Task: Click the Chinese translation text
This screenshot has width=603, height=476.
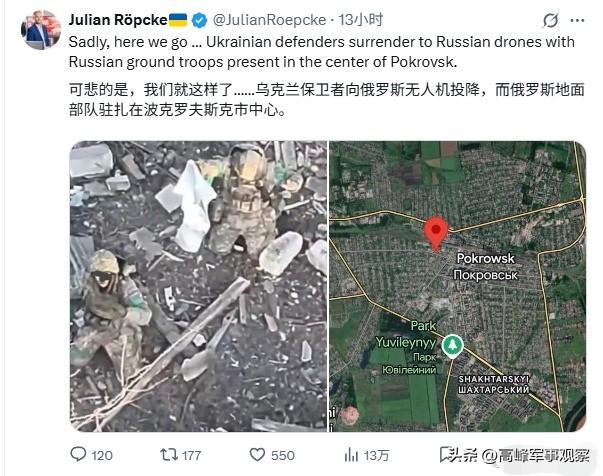Action: pos(326,100)
